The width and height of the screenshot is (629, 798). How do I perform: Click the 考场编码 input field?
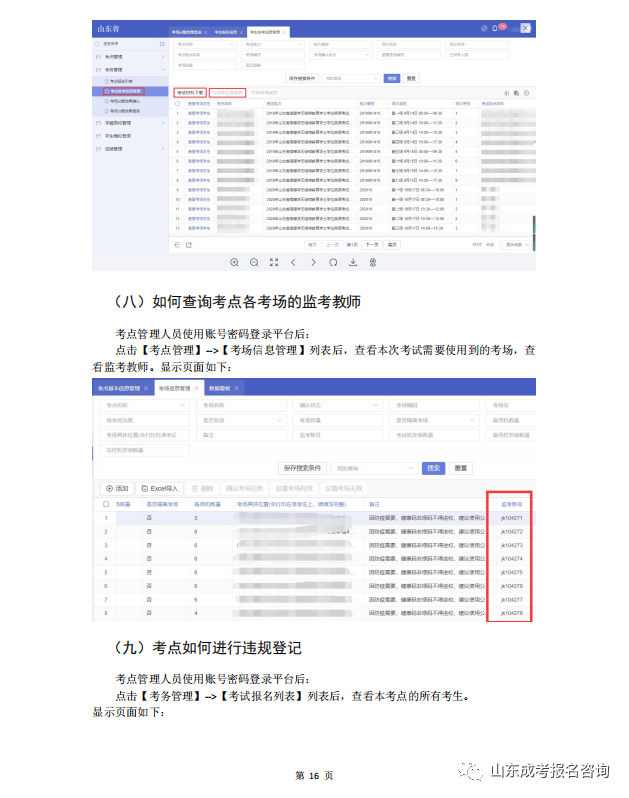435,406
